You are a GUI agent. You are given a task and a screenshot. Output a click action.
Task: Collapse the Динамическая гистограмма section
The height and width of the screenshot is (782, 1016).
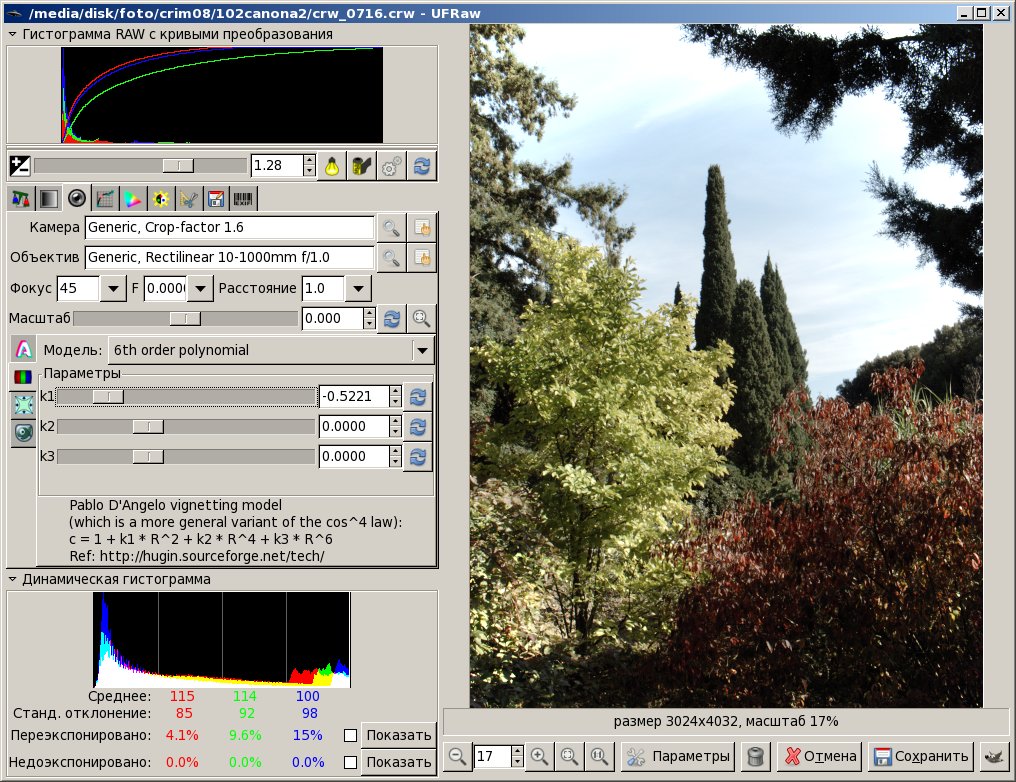click(x=12, y=579)
